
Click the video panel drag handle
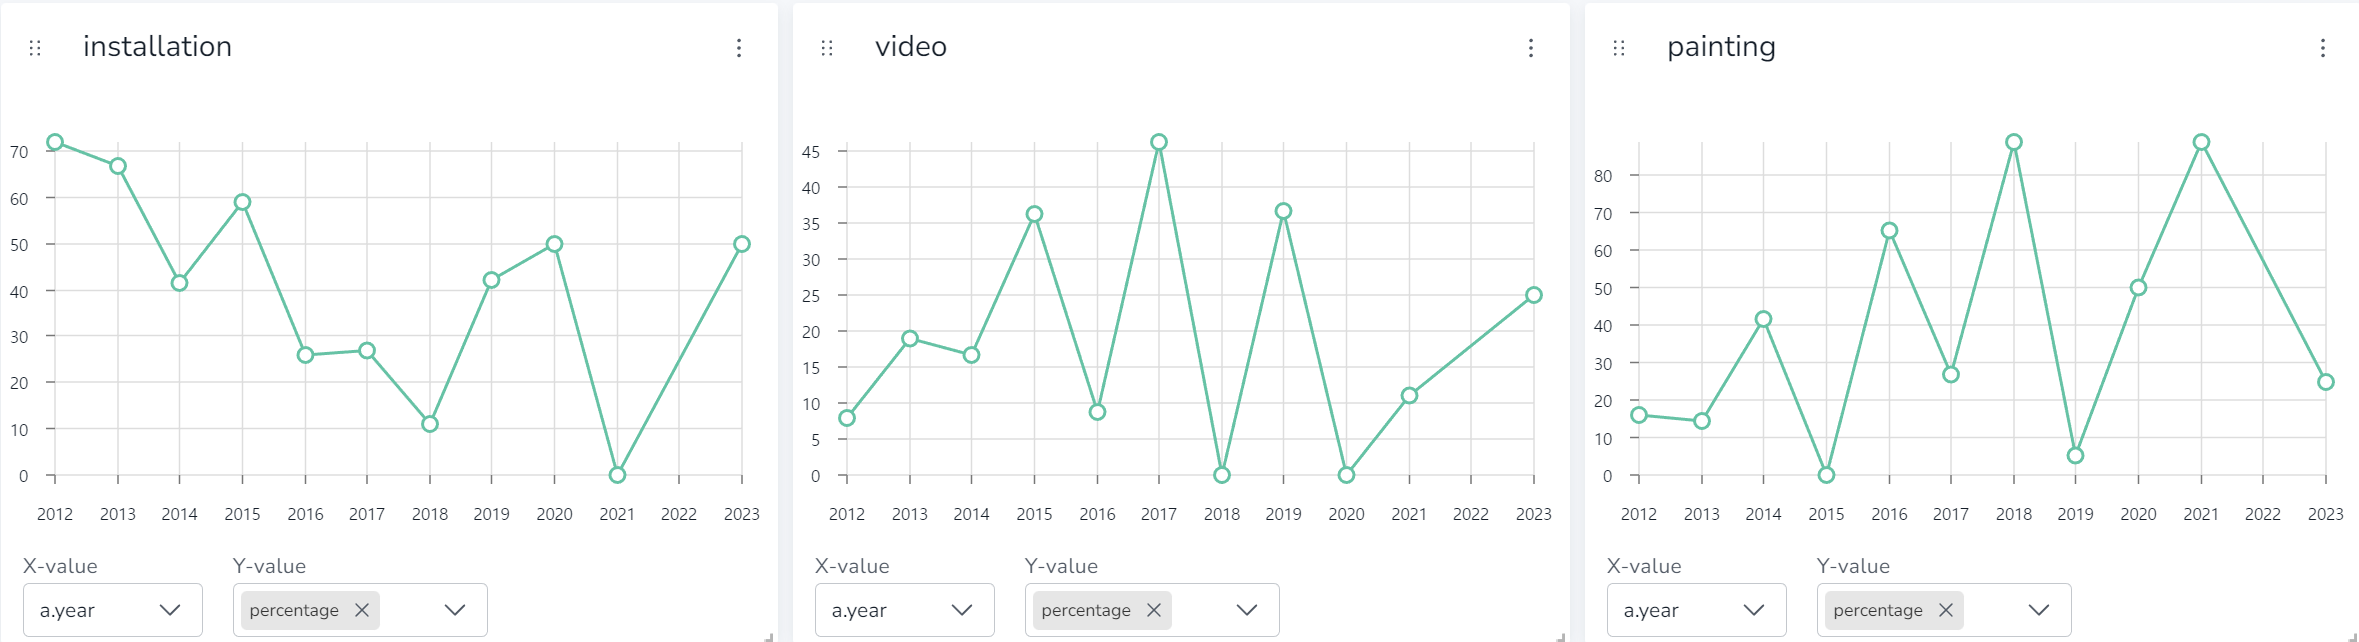tap(827, 48)
